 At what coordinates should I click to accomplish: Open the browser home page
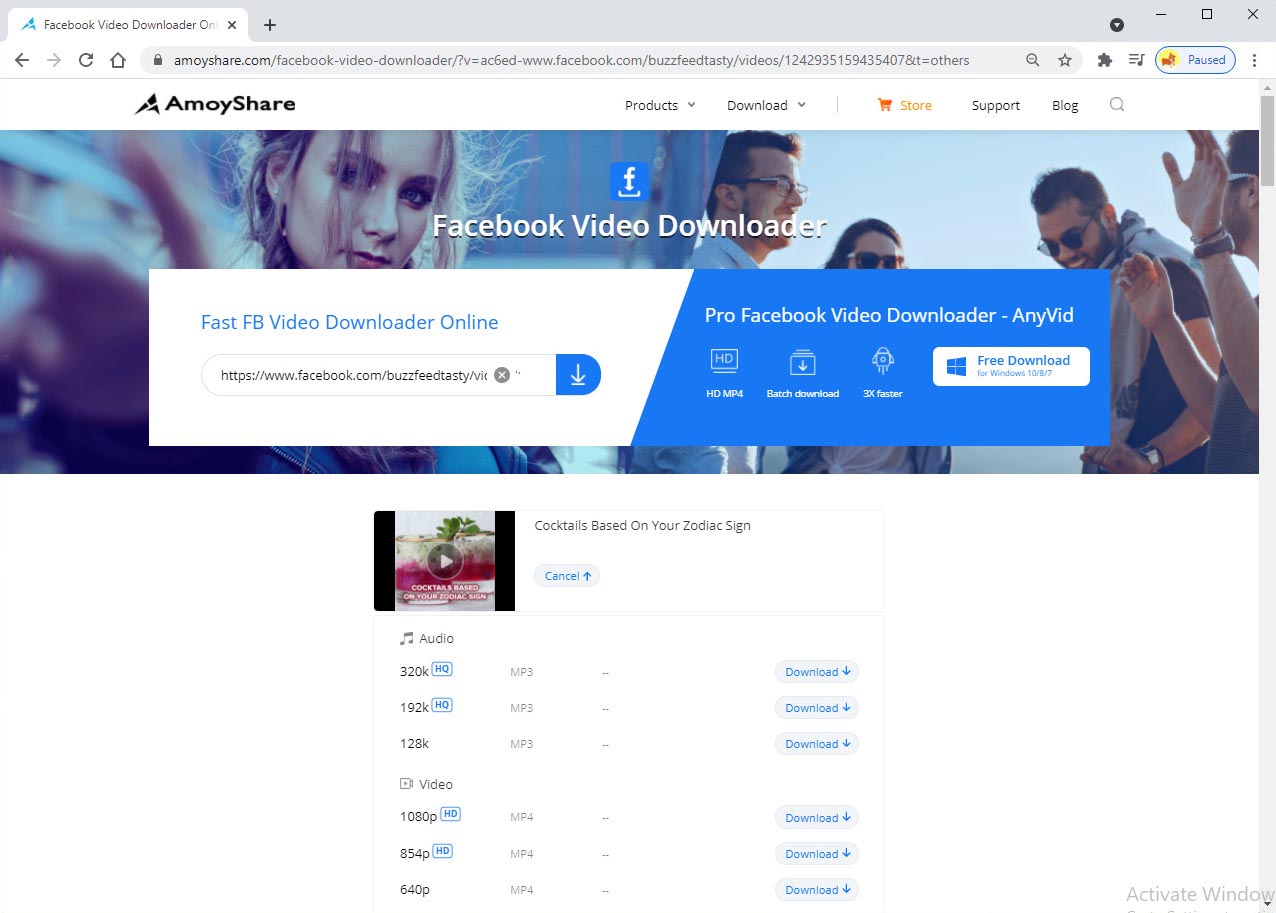coord(118,60)
